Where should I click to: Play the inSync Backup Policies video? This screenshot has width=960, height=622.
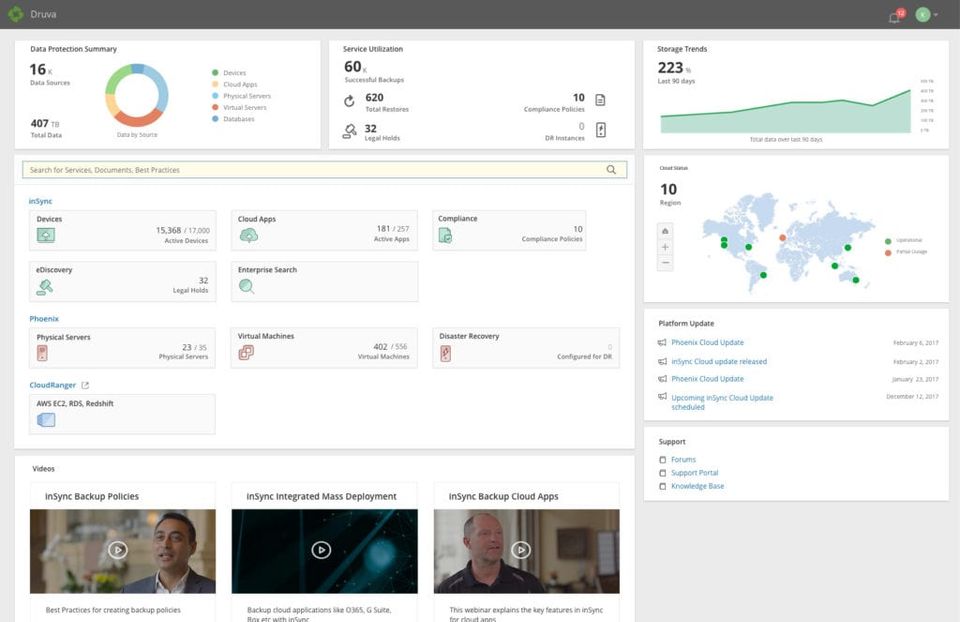118,550
